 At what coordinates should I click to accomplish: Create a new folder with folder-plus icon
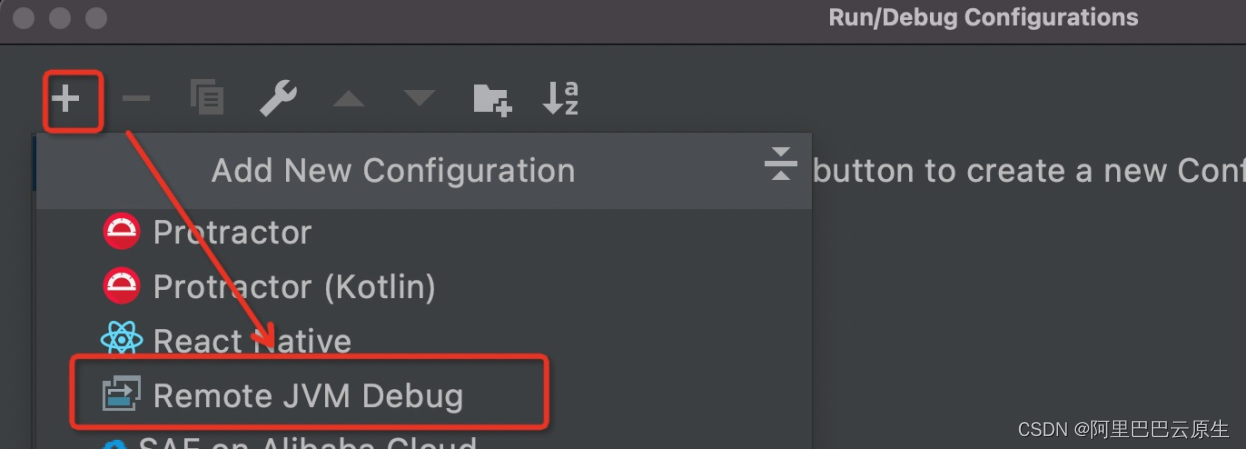(492, 98)
